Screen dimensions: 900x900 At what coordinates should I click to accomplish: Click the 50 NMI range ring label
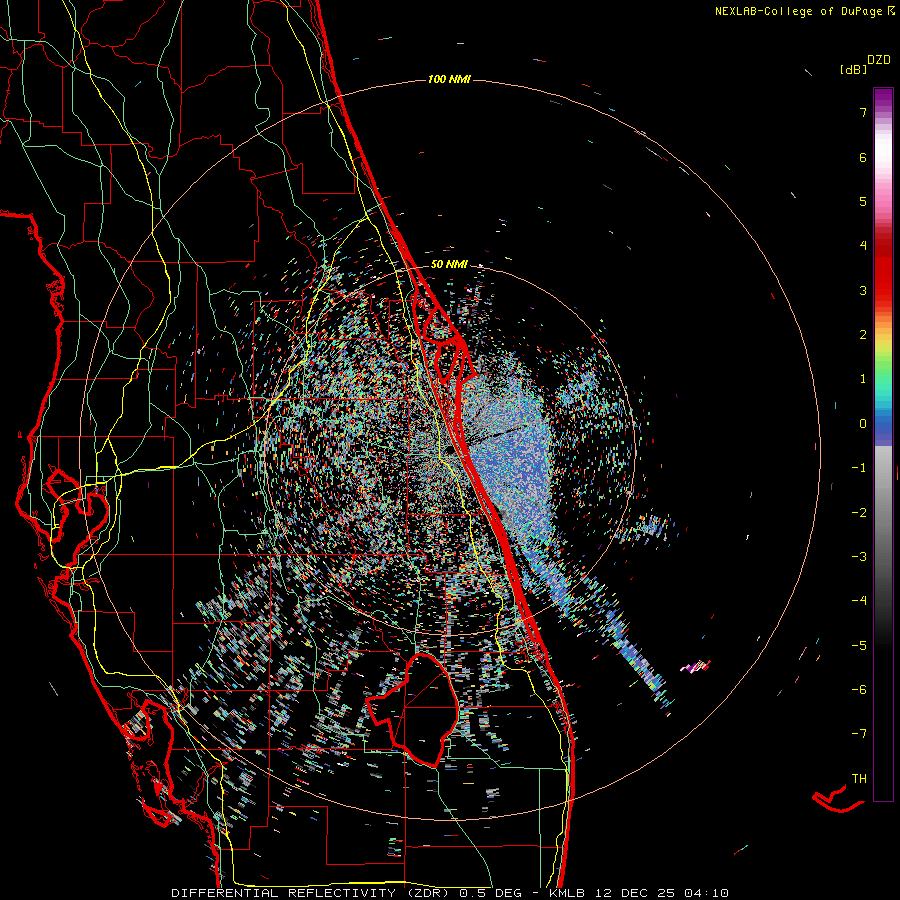[449, 265]
